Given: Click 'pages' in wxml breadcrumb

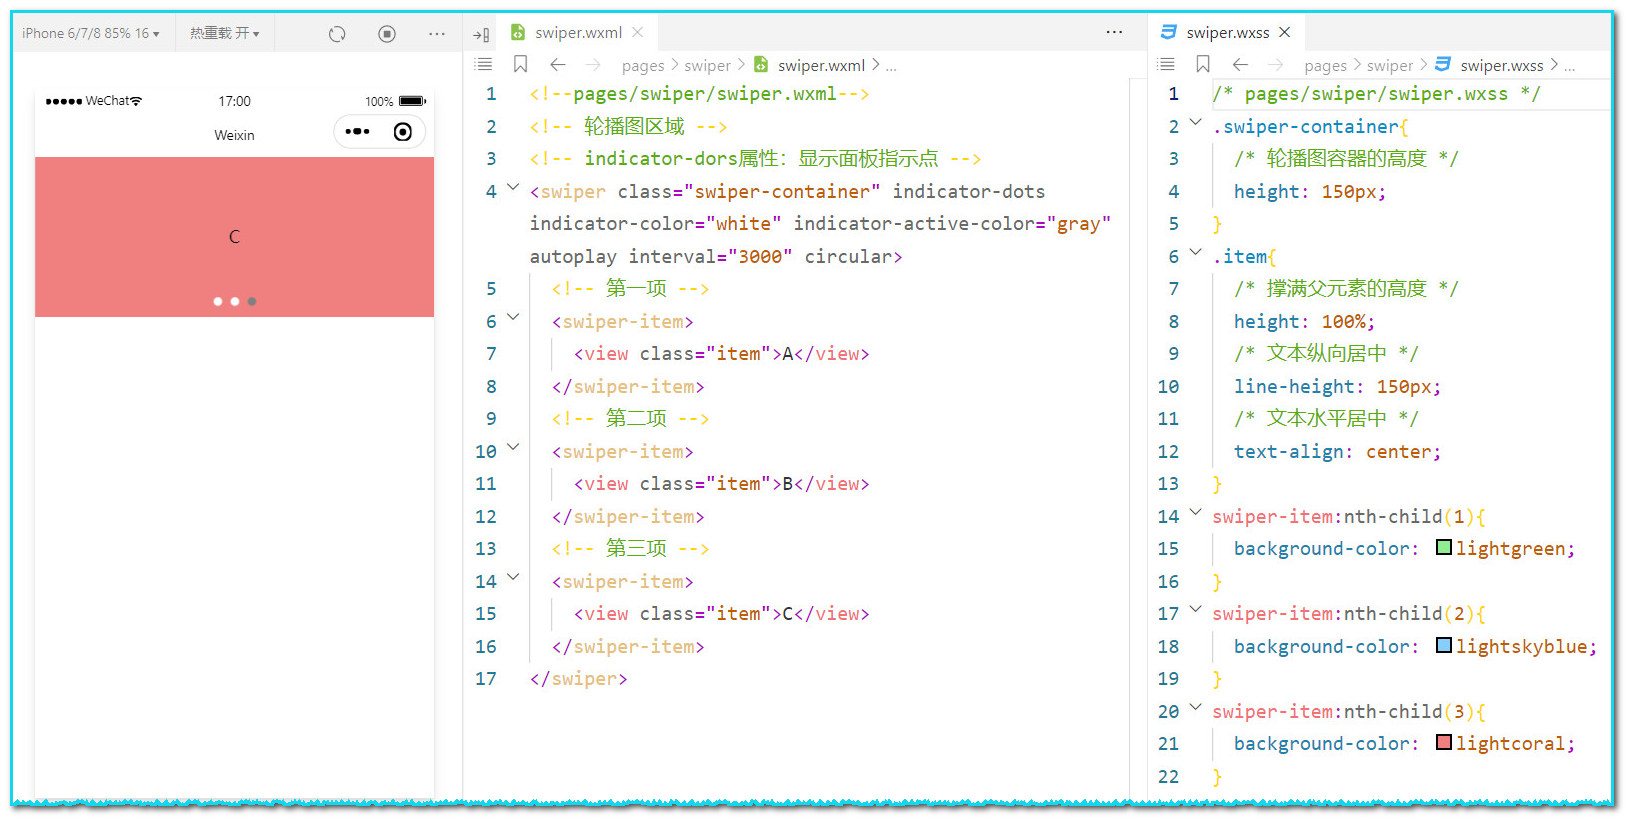Looking at the screenshot, I should pyautogui.click(x=643, y=65).
